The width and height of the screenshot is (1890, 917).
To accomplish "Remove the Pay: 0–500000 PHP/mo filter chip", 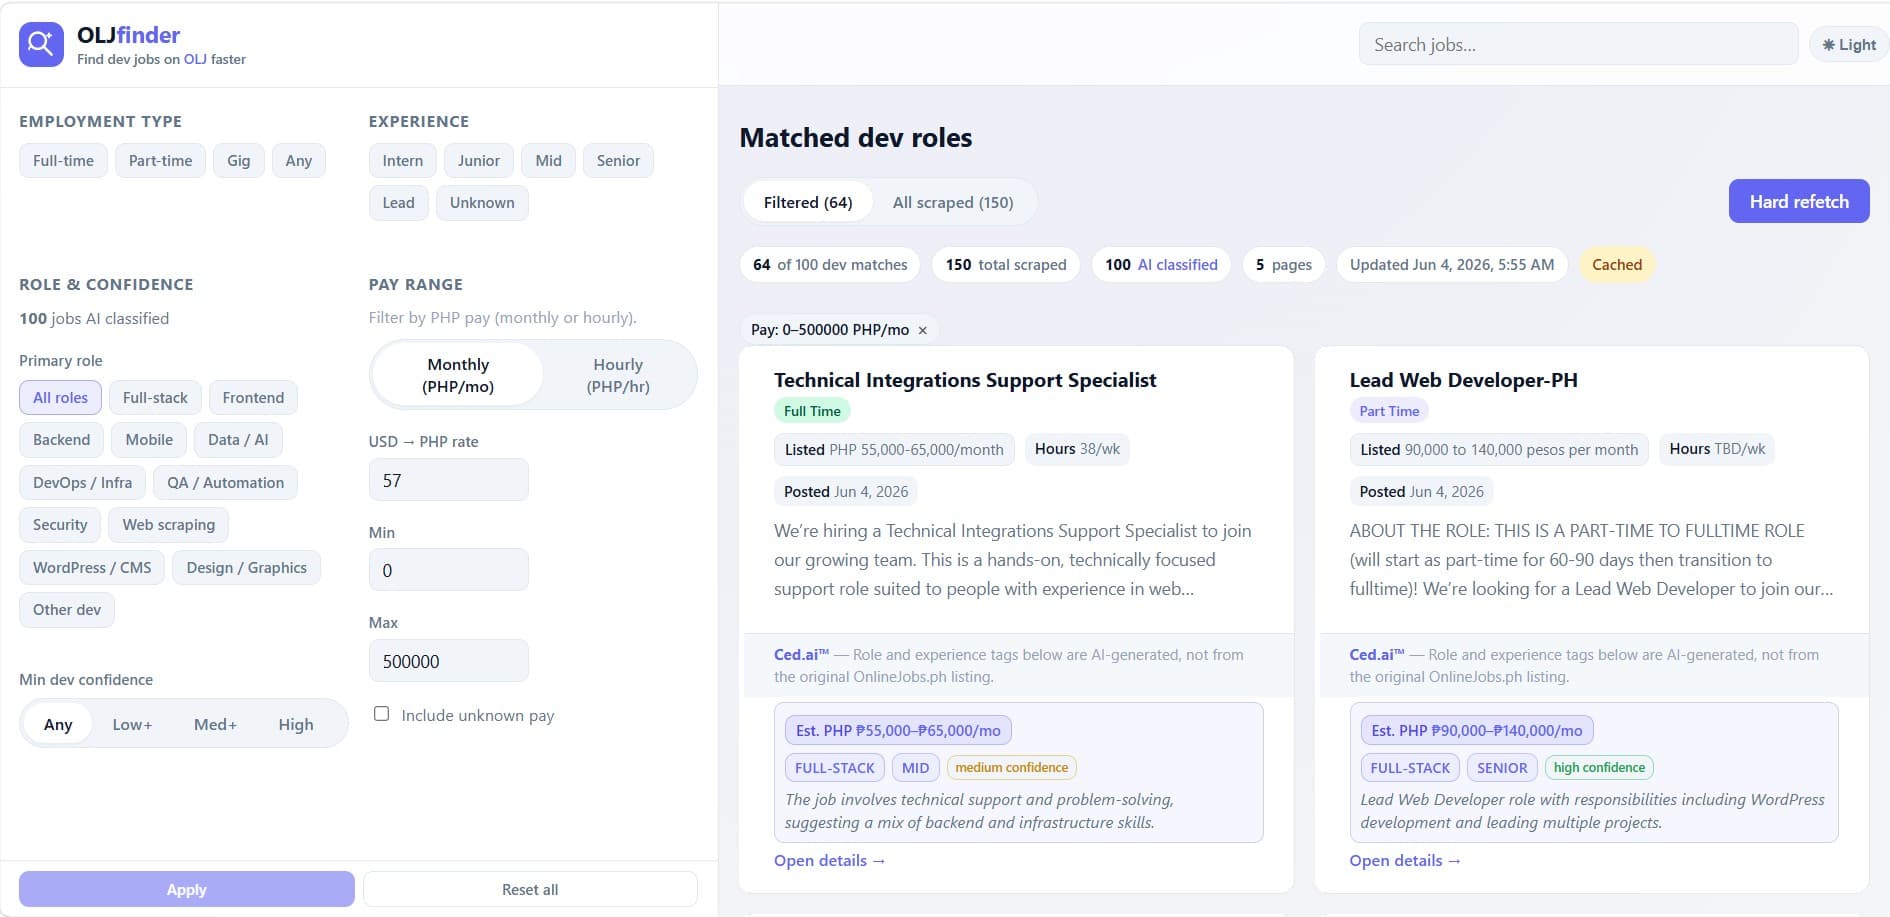I will point(922,330).
